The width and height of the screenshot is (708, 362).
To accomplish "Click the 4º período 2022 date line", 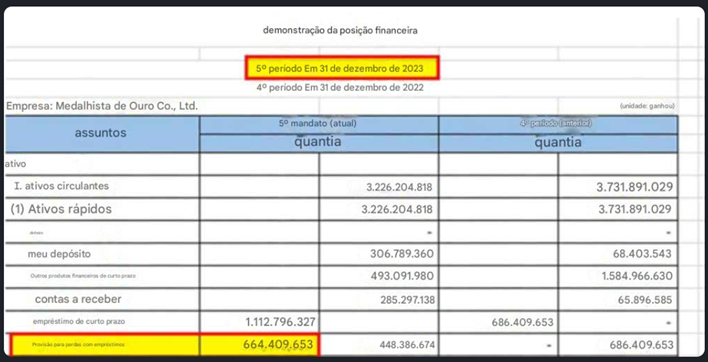I will [x=340, y=88].
